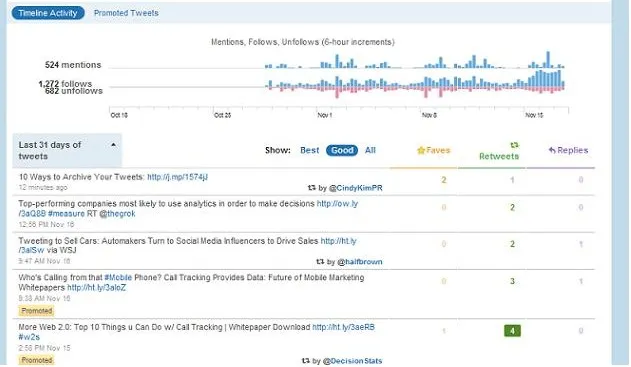
Task: Click retweet icon beside @DecisionStats
Action: (x=306, y=361)
